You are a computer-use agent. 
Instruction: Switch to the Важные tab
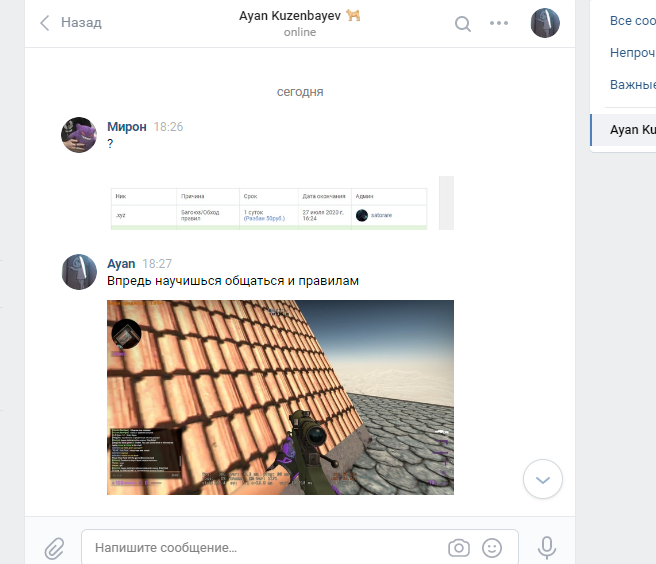click(632, 85)
